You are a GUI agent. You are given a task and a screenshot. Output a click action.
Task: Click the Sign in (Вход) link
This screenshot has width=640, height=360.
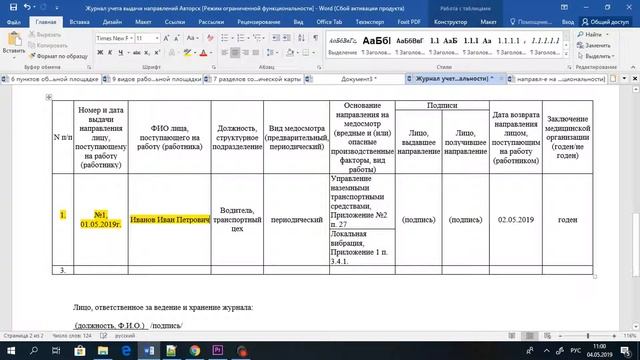point(568,22)
